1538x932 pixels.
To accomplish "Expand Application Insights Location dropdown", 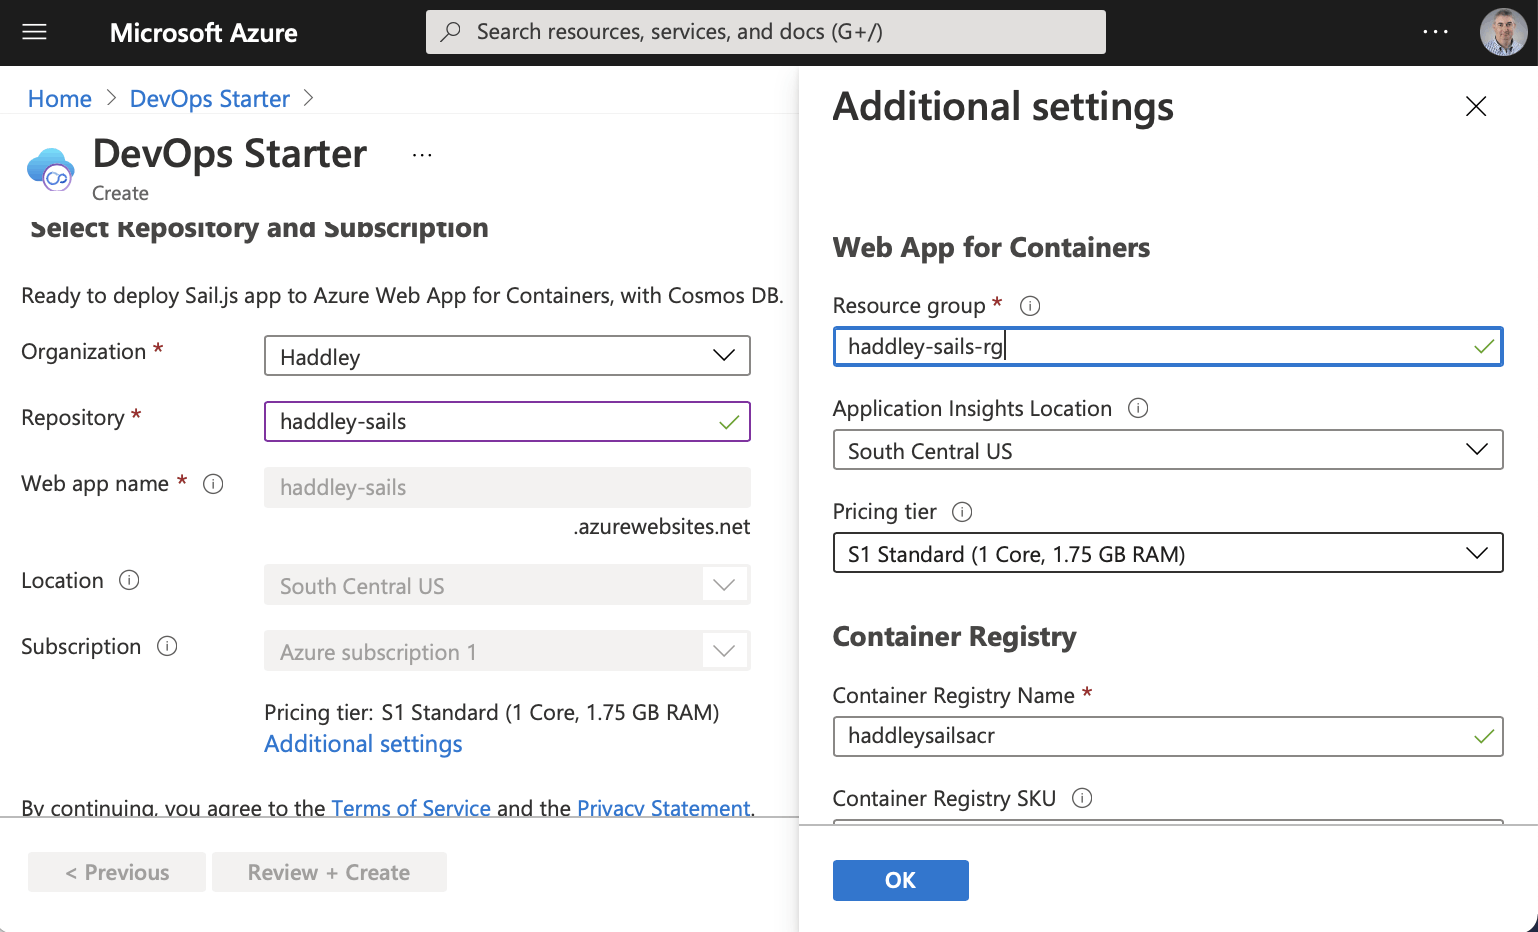I will 1167,450.
